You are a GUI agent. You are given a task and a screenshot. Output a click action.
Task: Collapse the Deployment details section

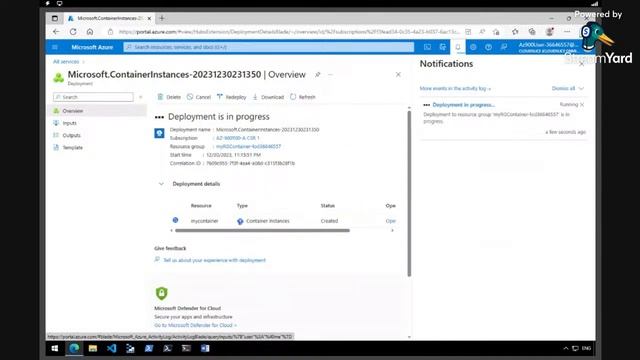pyautogui.click(x=161, y=184)
